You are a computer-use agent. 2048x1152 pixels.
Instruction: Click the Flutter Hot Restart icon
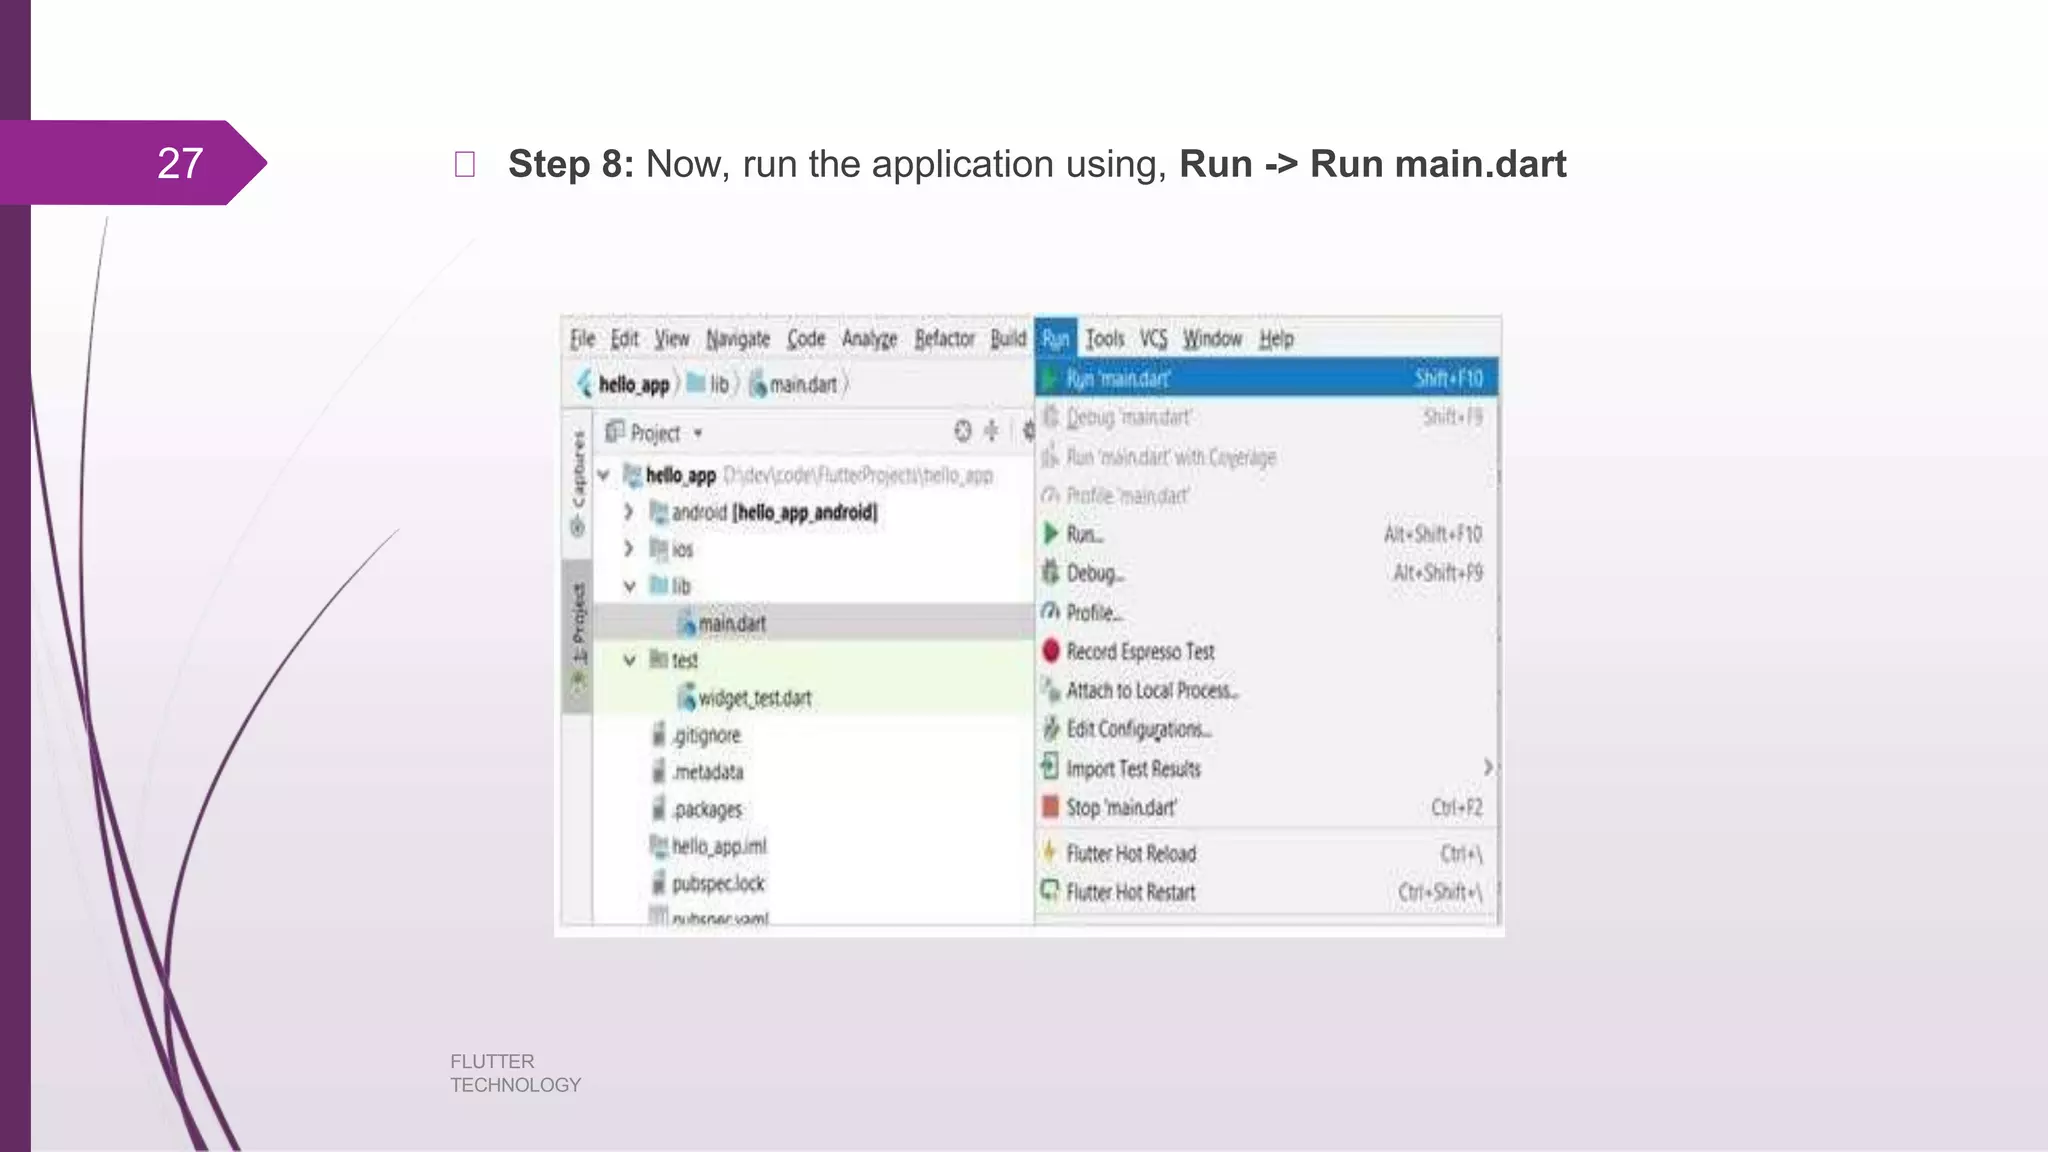coord(1050,890)
